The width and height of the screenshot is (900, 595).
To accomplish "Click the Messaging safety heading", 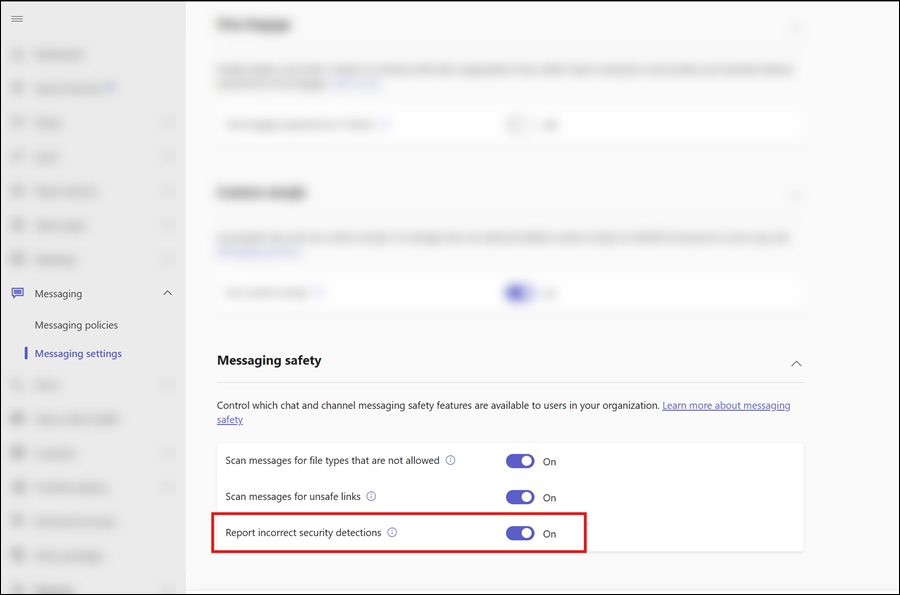I will pyautogui.click(x=269, y=360).
